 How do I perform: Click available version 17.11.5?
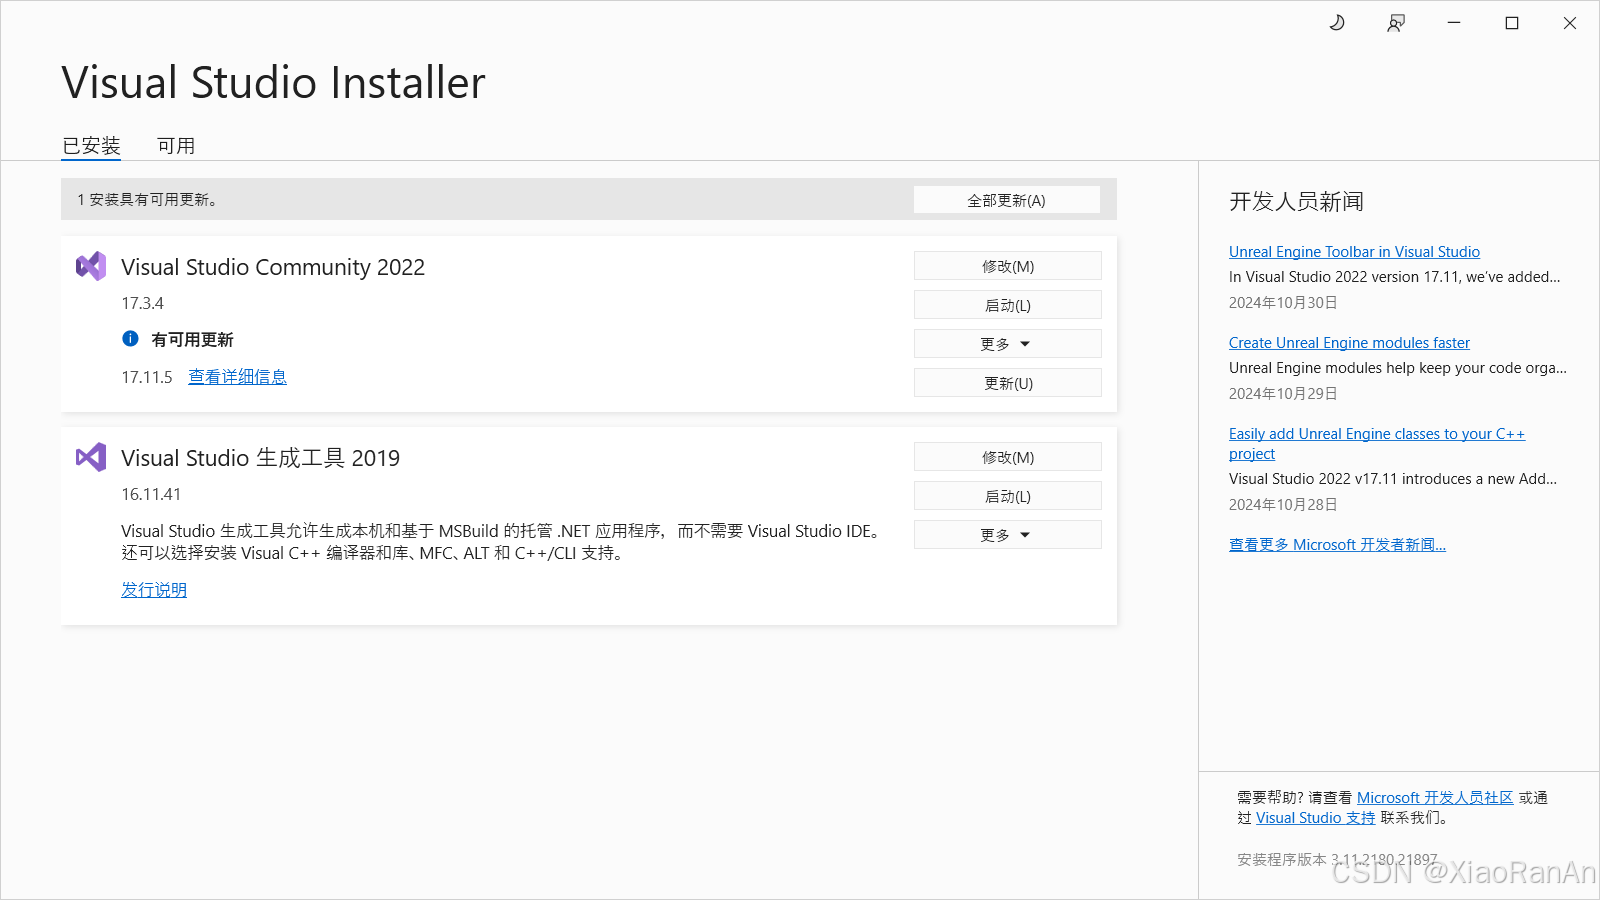(x=147, y=377)
